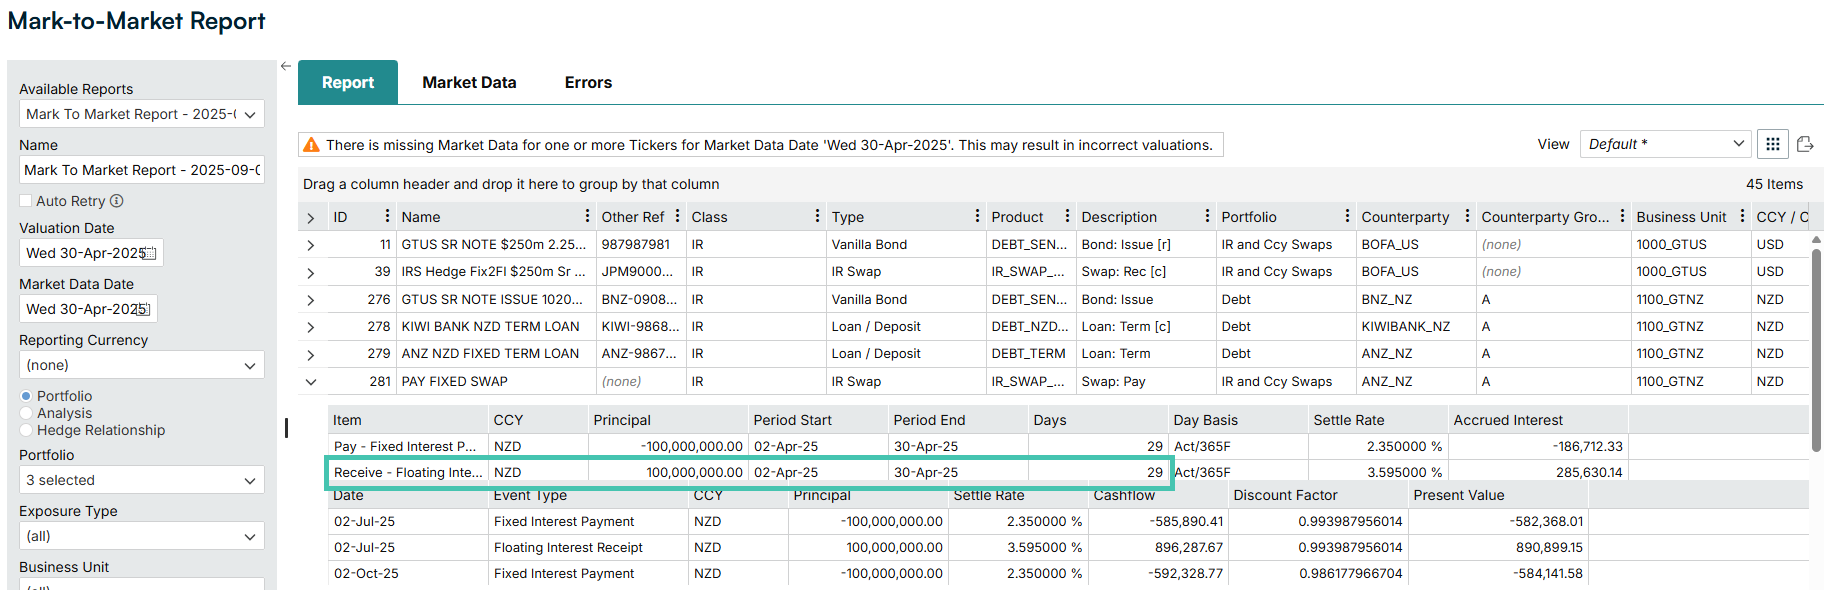The height and width of the screenshot is (590, 1832).
Task: Switch to the Report tab
Action: coord(348,82)
